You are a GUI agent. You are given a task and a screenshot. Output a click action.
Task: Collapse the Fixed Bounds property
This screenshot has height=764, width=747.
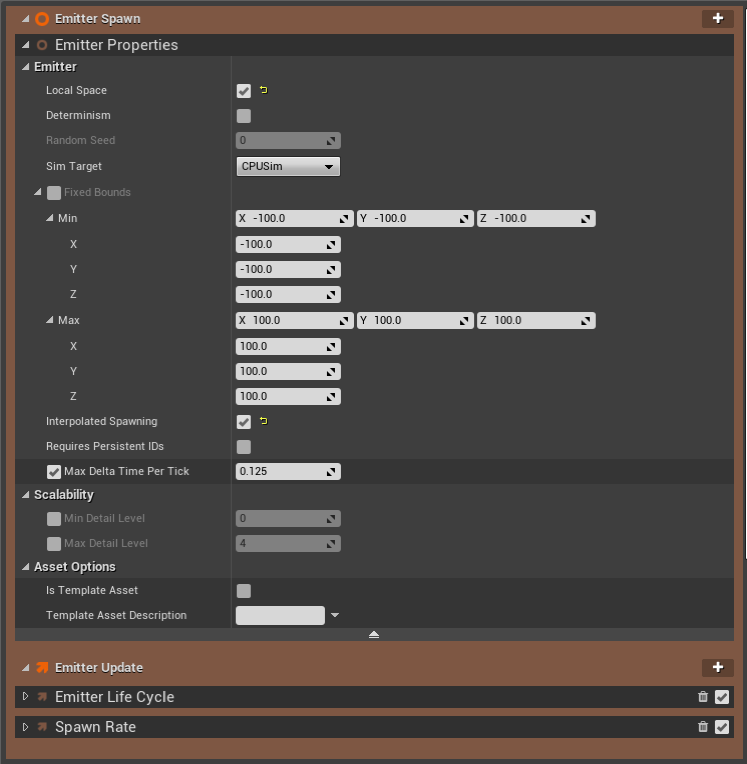tap(38, 192)
